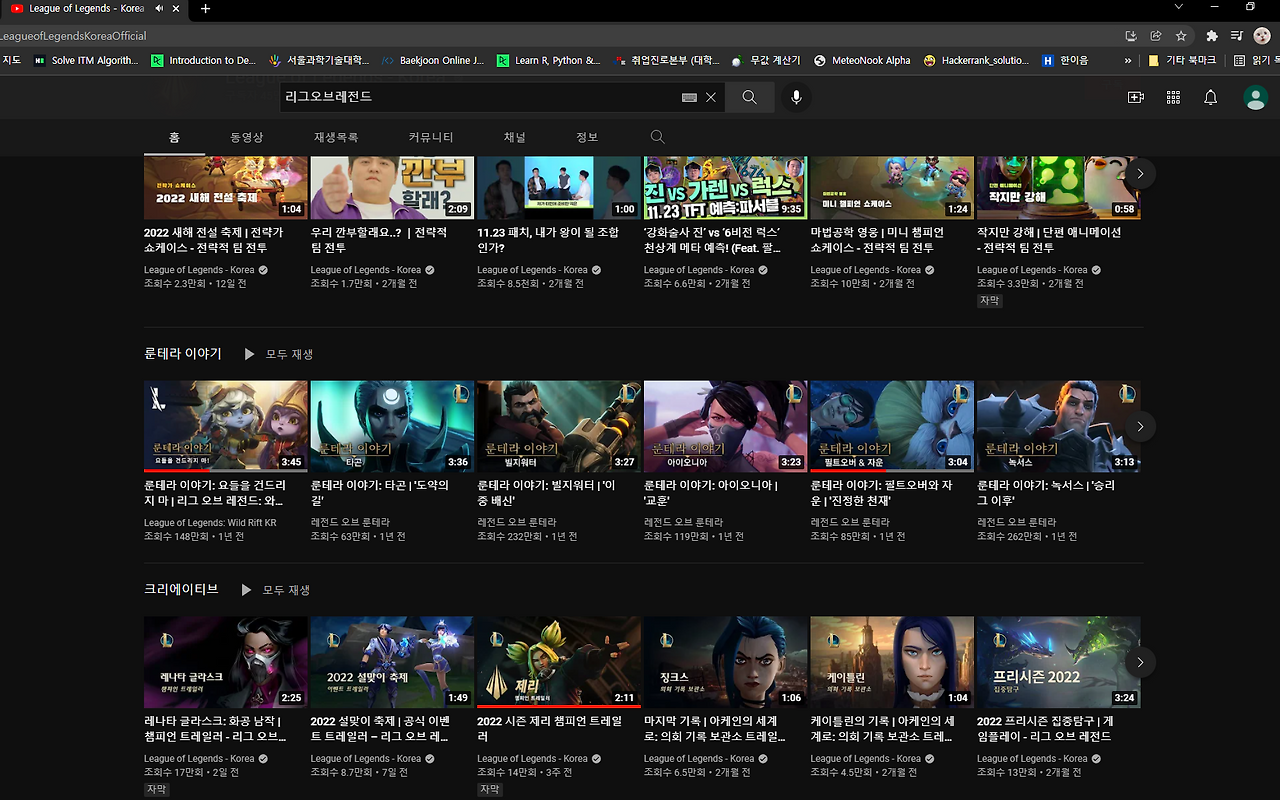The image size is (1280, 800).
Task: Open the 제리 champion trailer thumbnail
Action: 559,662
